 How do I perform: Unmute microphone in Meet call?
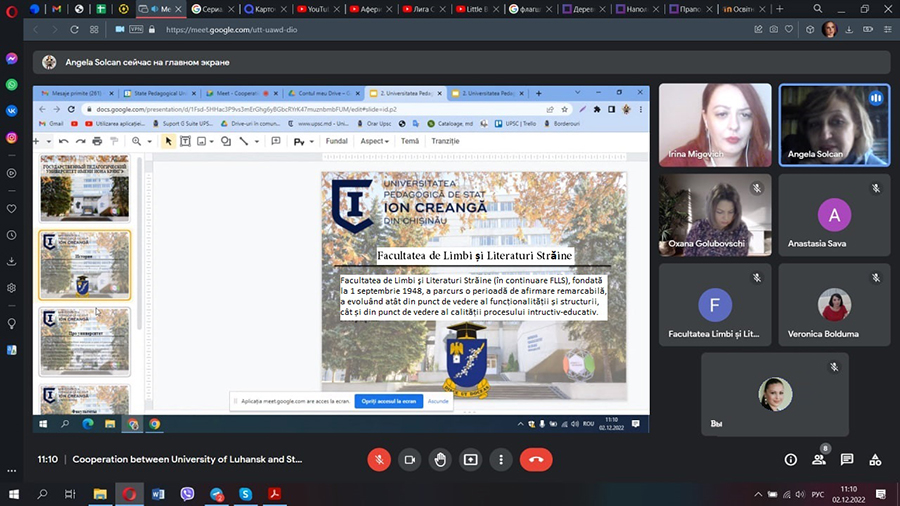(x=379, y=460)
